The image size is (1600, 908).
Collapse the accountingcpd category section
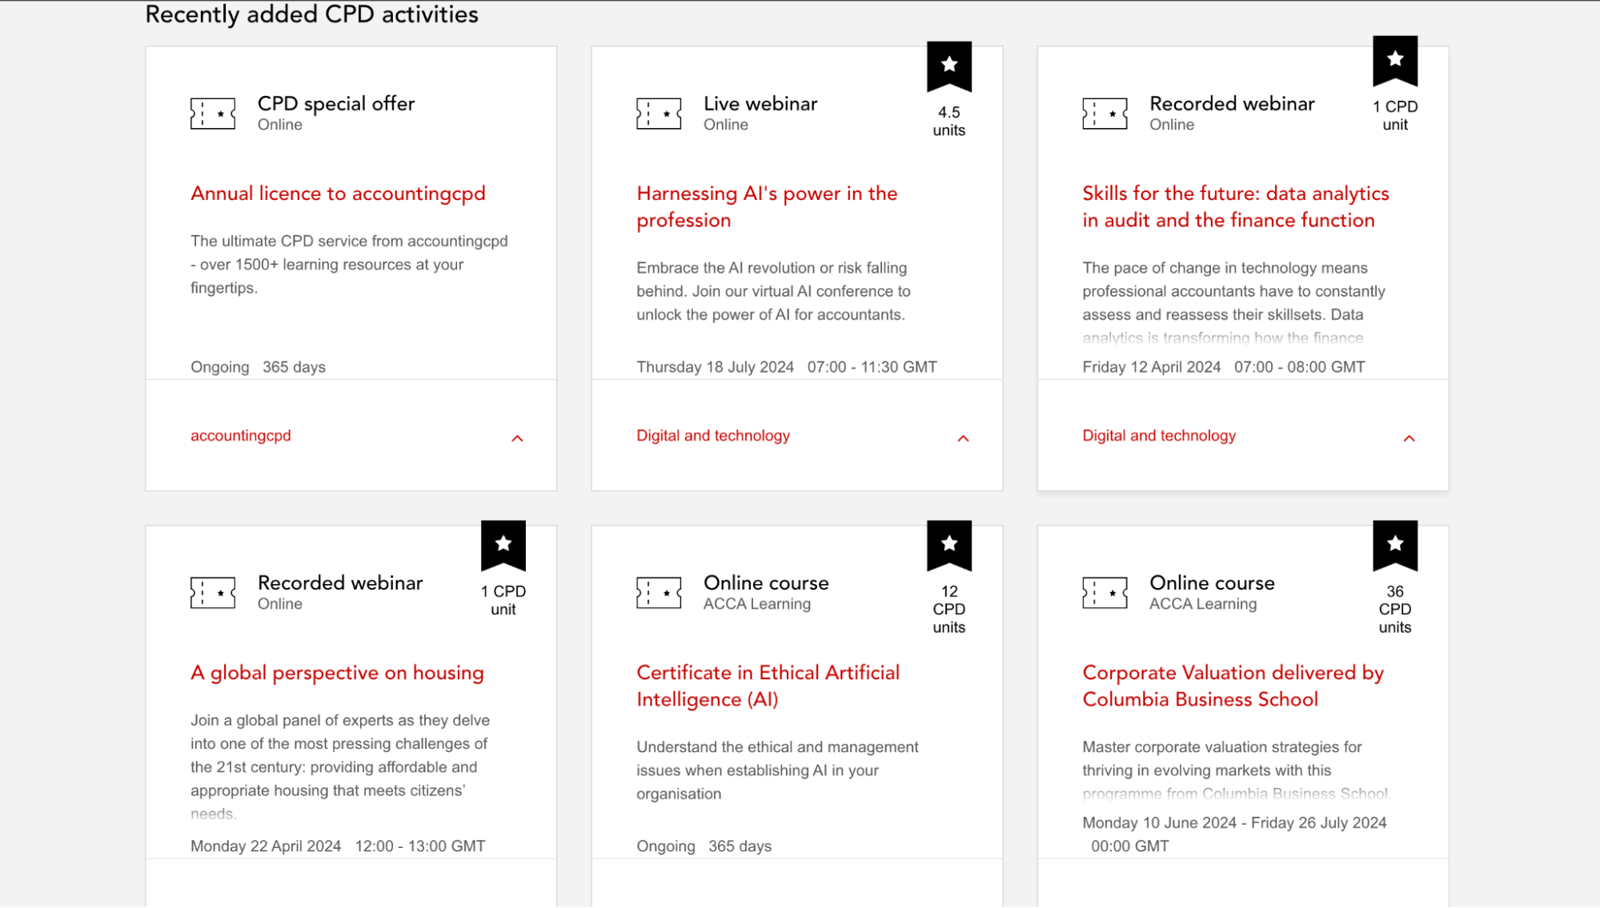518,438
